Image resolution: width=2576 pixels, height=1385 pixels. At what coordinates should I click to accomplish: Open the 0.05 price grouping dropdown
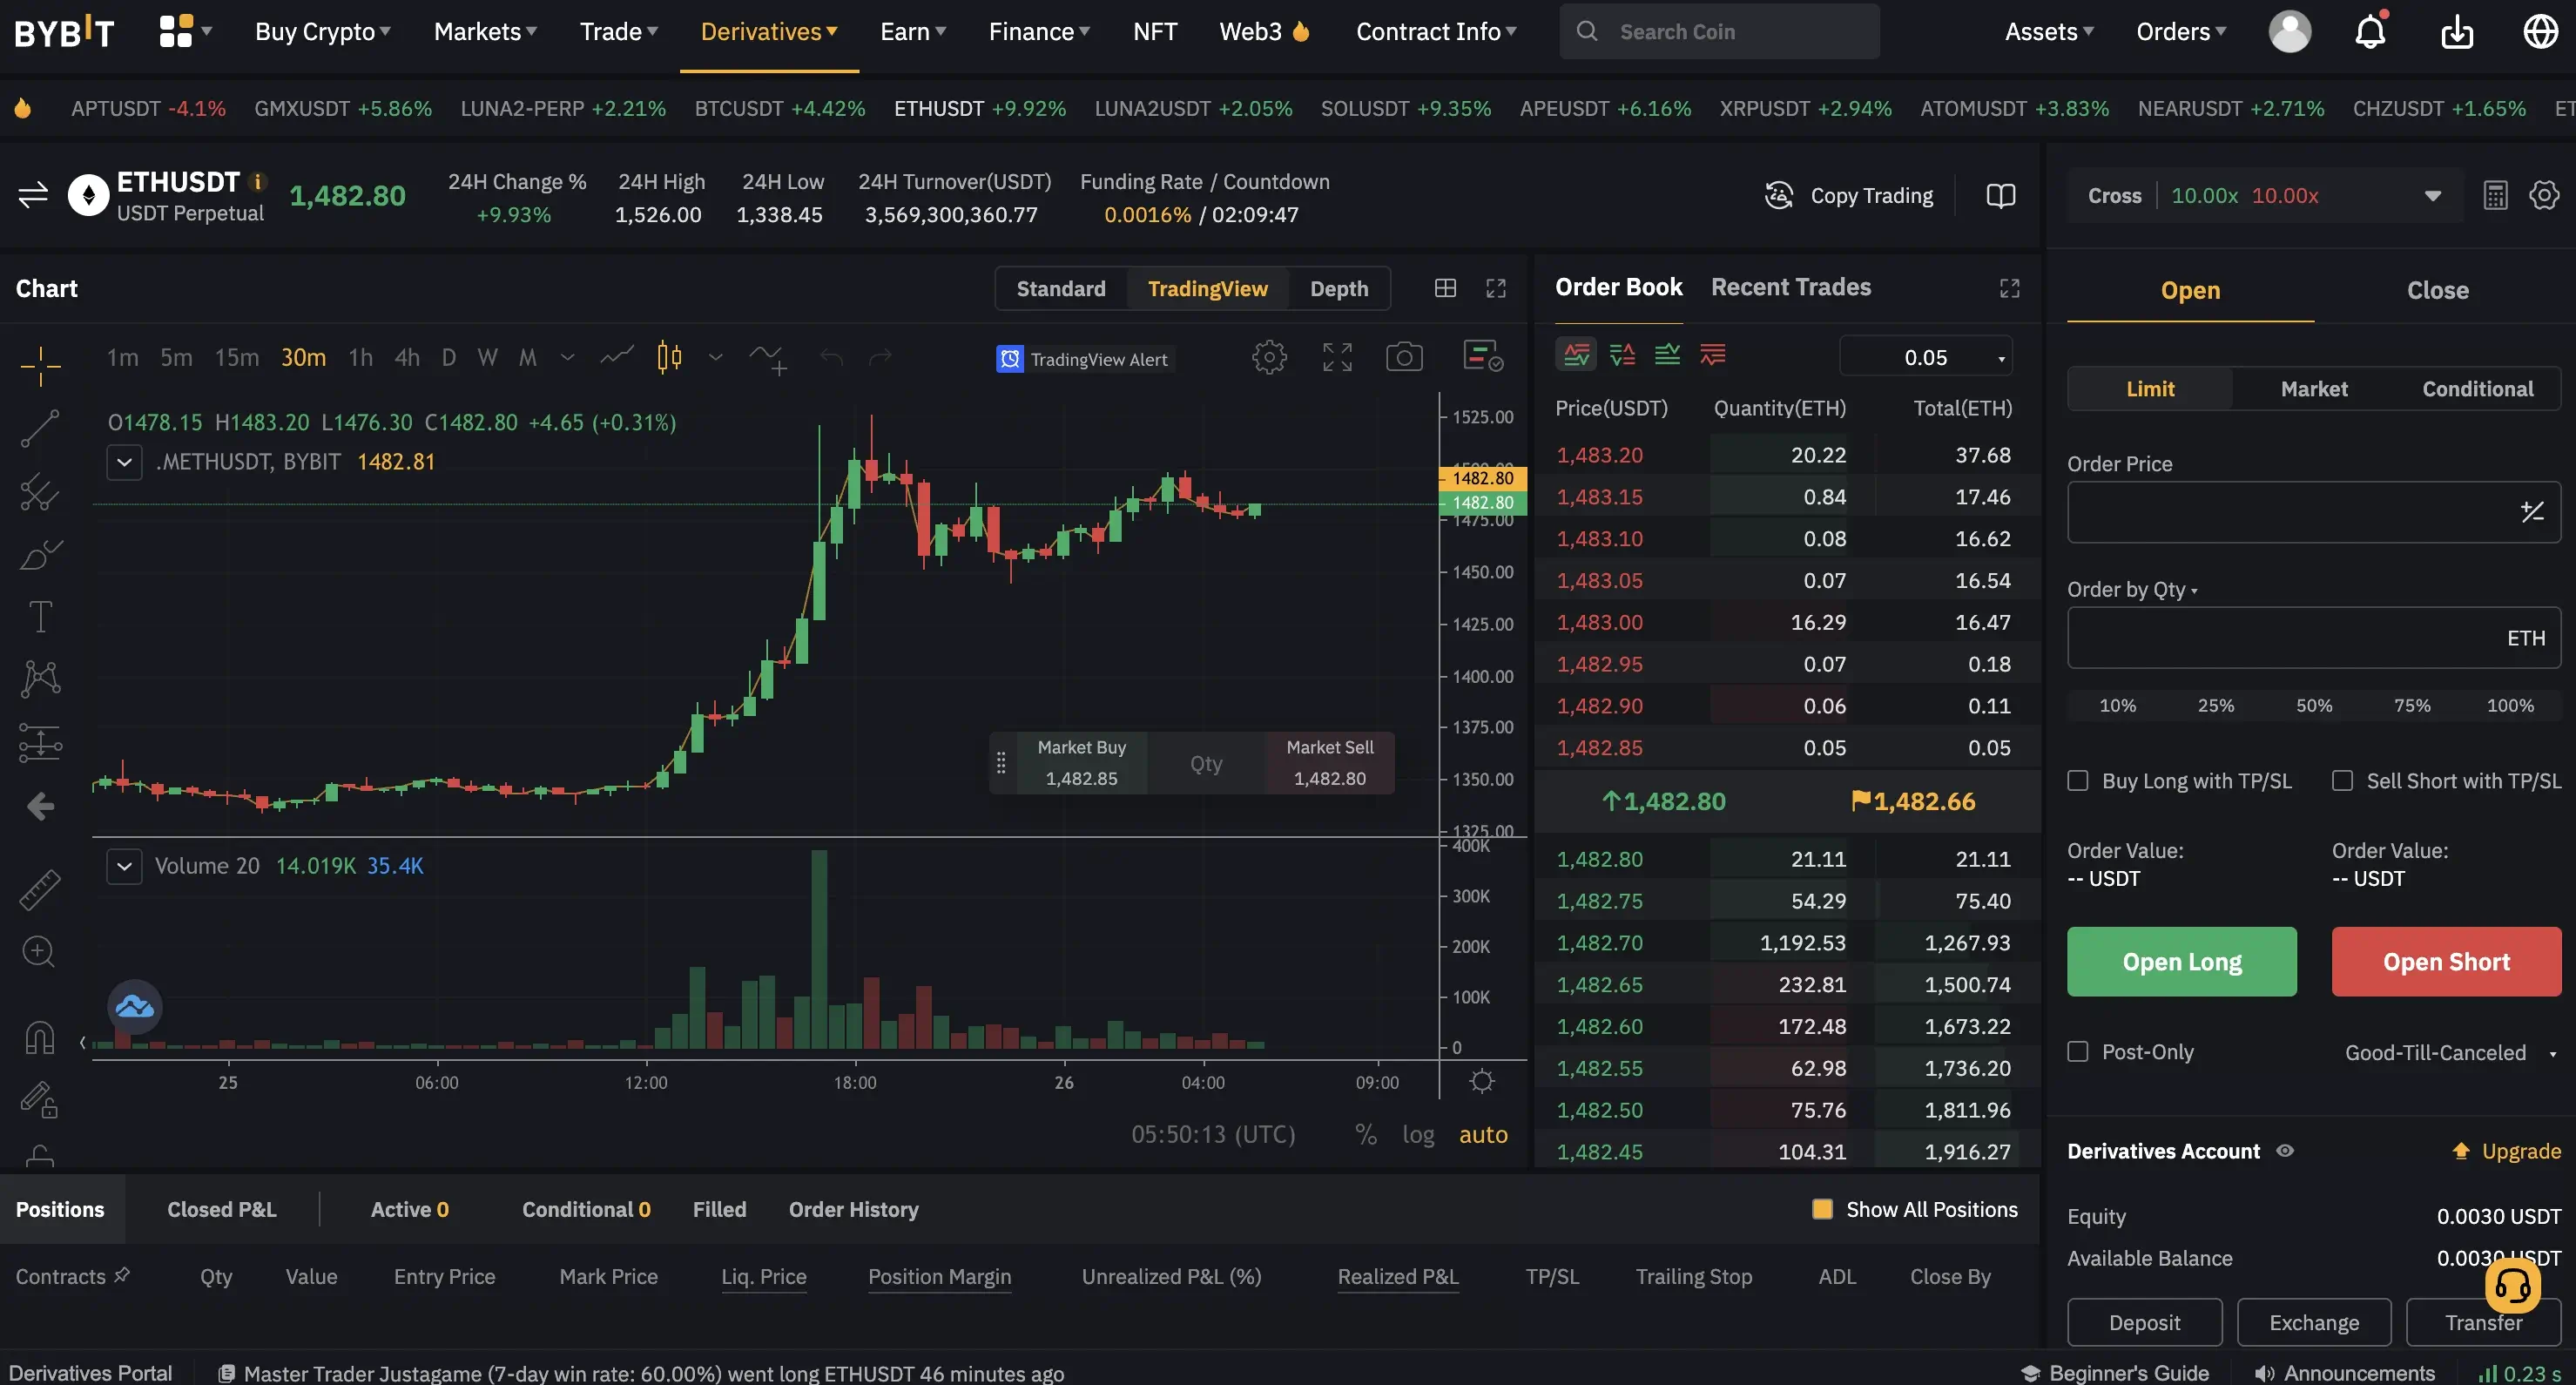pyautogui.click(x=1926, y=357)
